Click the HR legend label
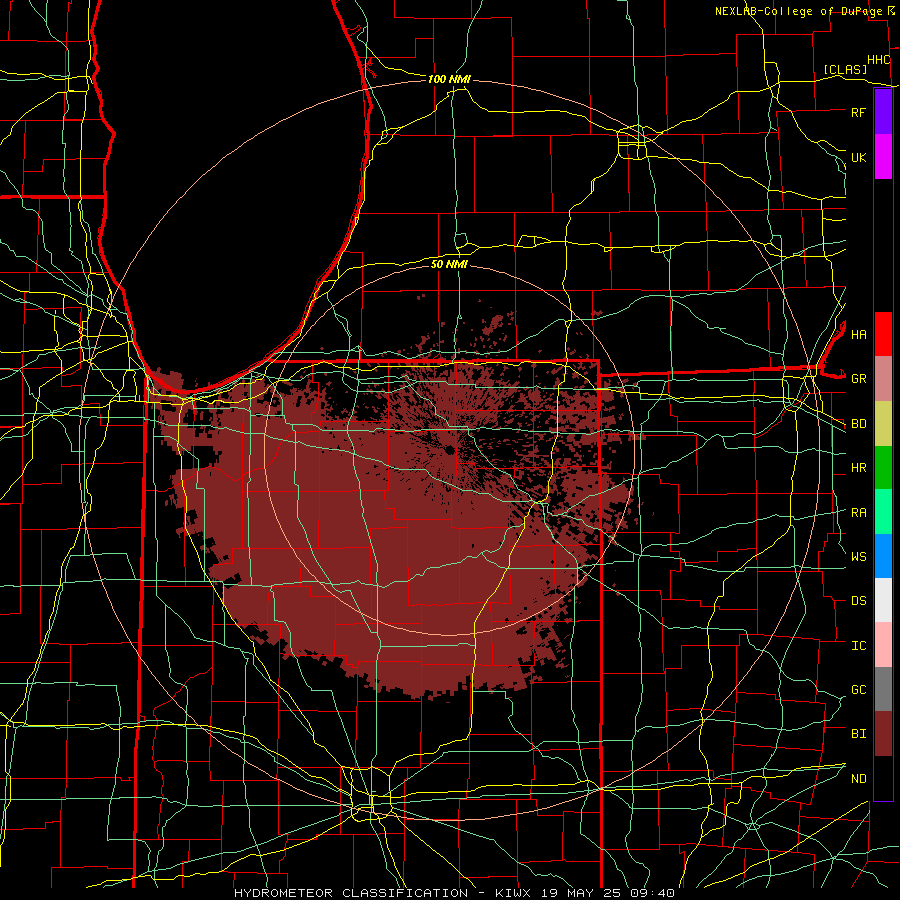 pos(858,468)
